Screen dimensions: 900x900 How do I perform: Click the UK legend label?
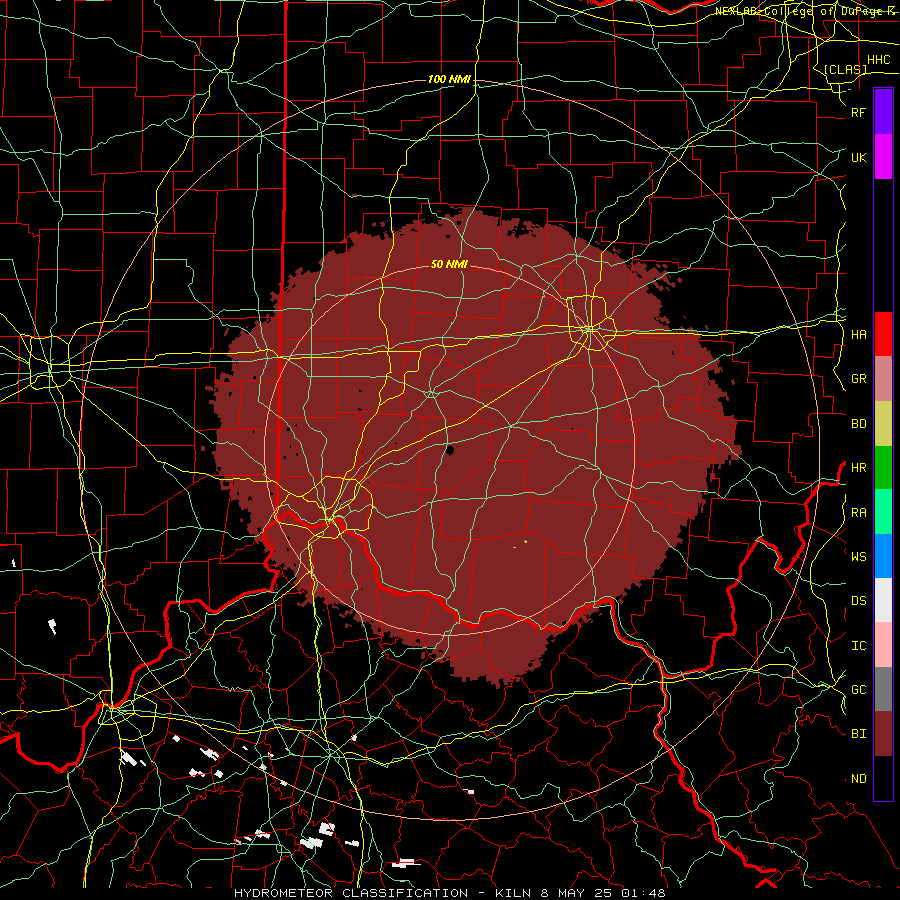click(858, 158)
